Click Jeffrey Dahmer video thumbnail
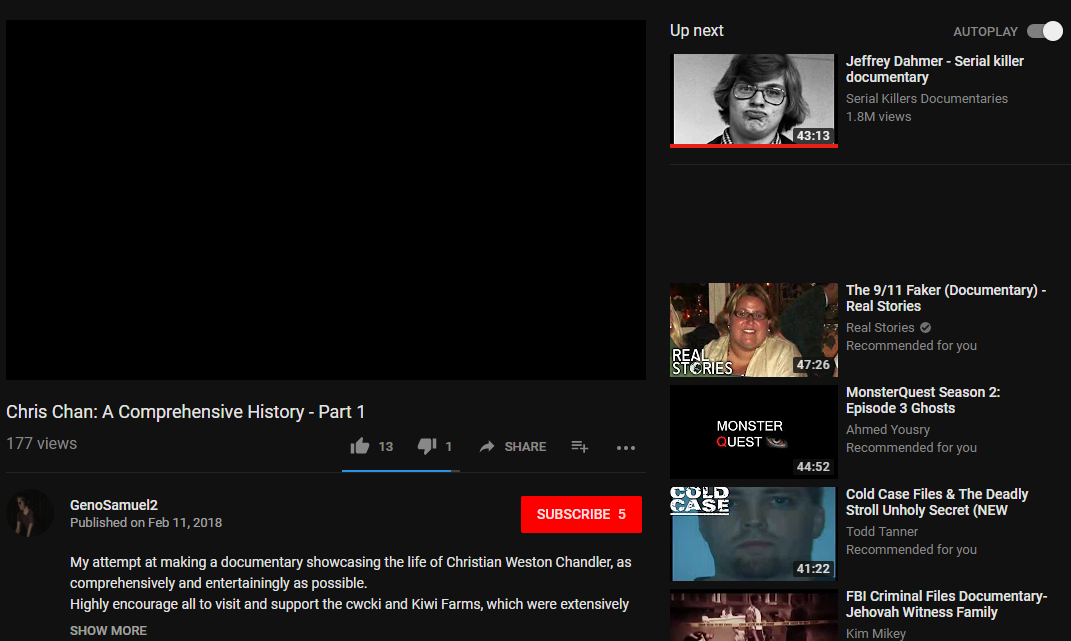Viewport: 1071px width, 641px height. (x=754, y=100)
